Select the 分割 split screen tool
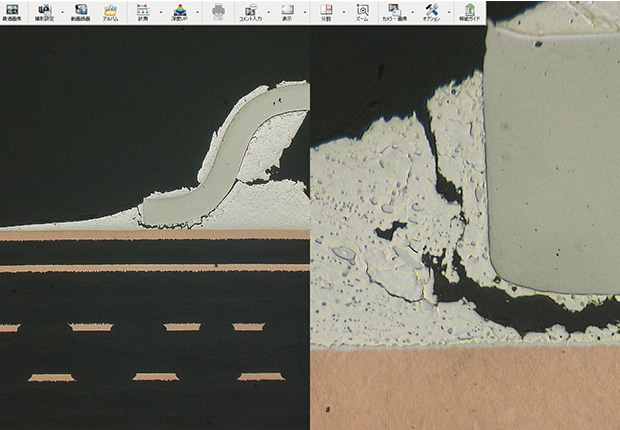 pos(326,12)
